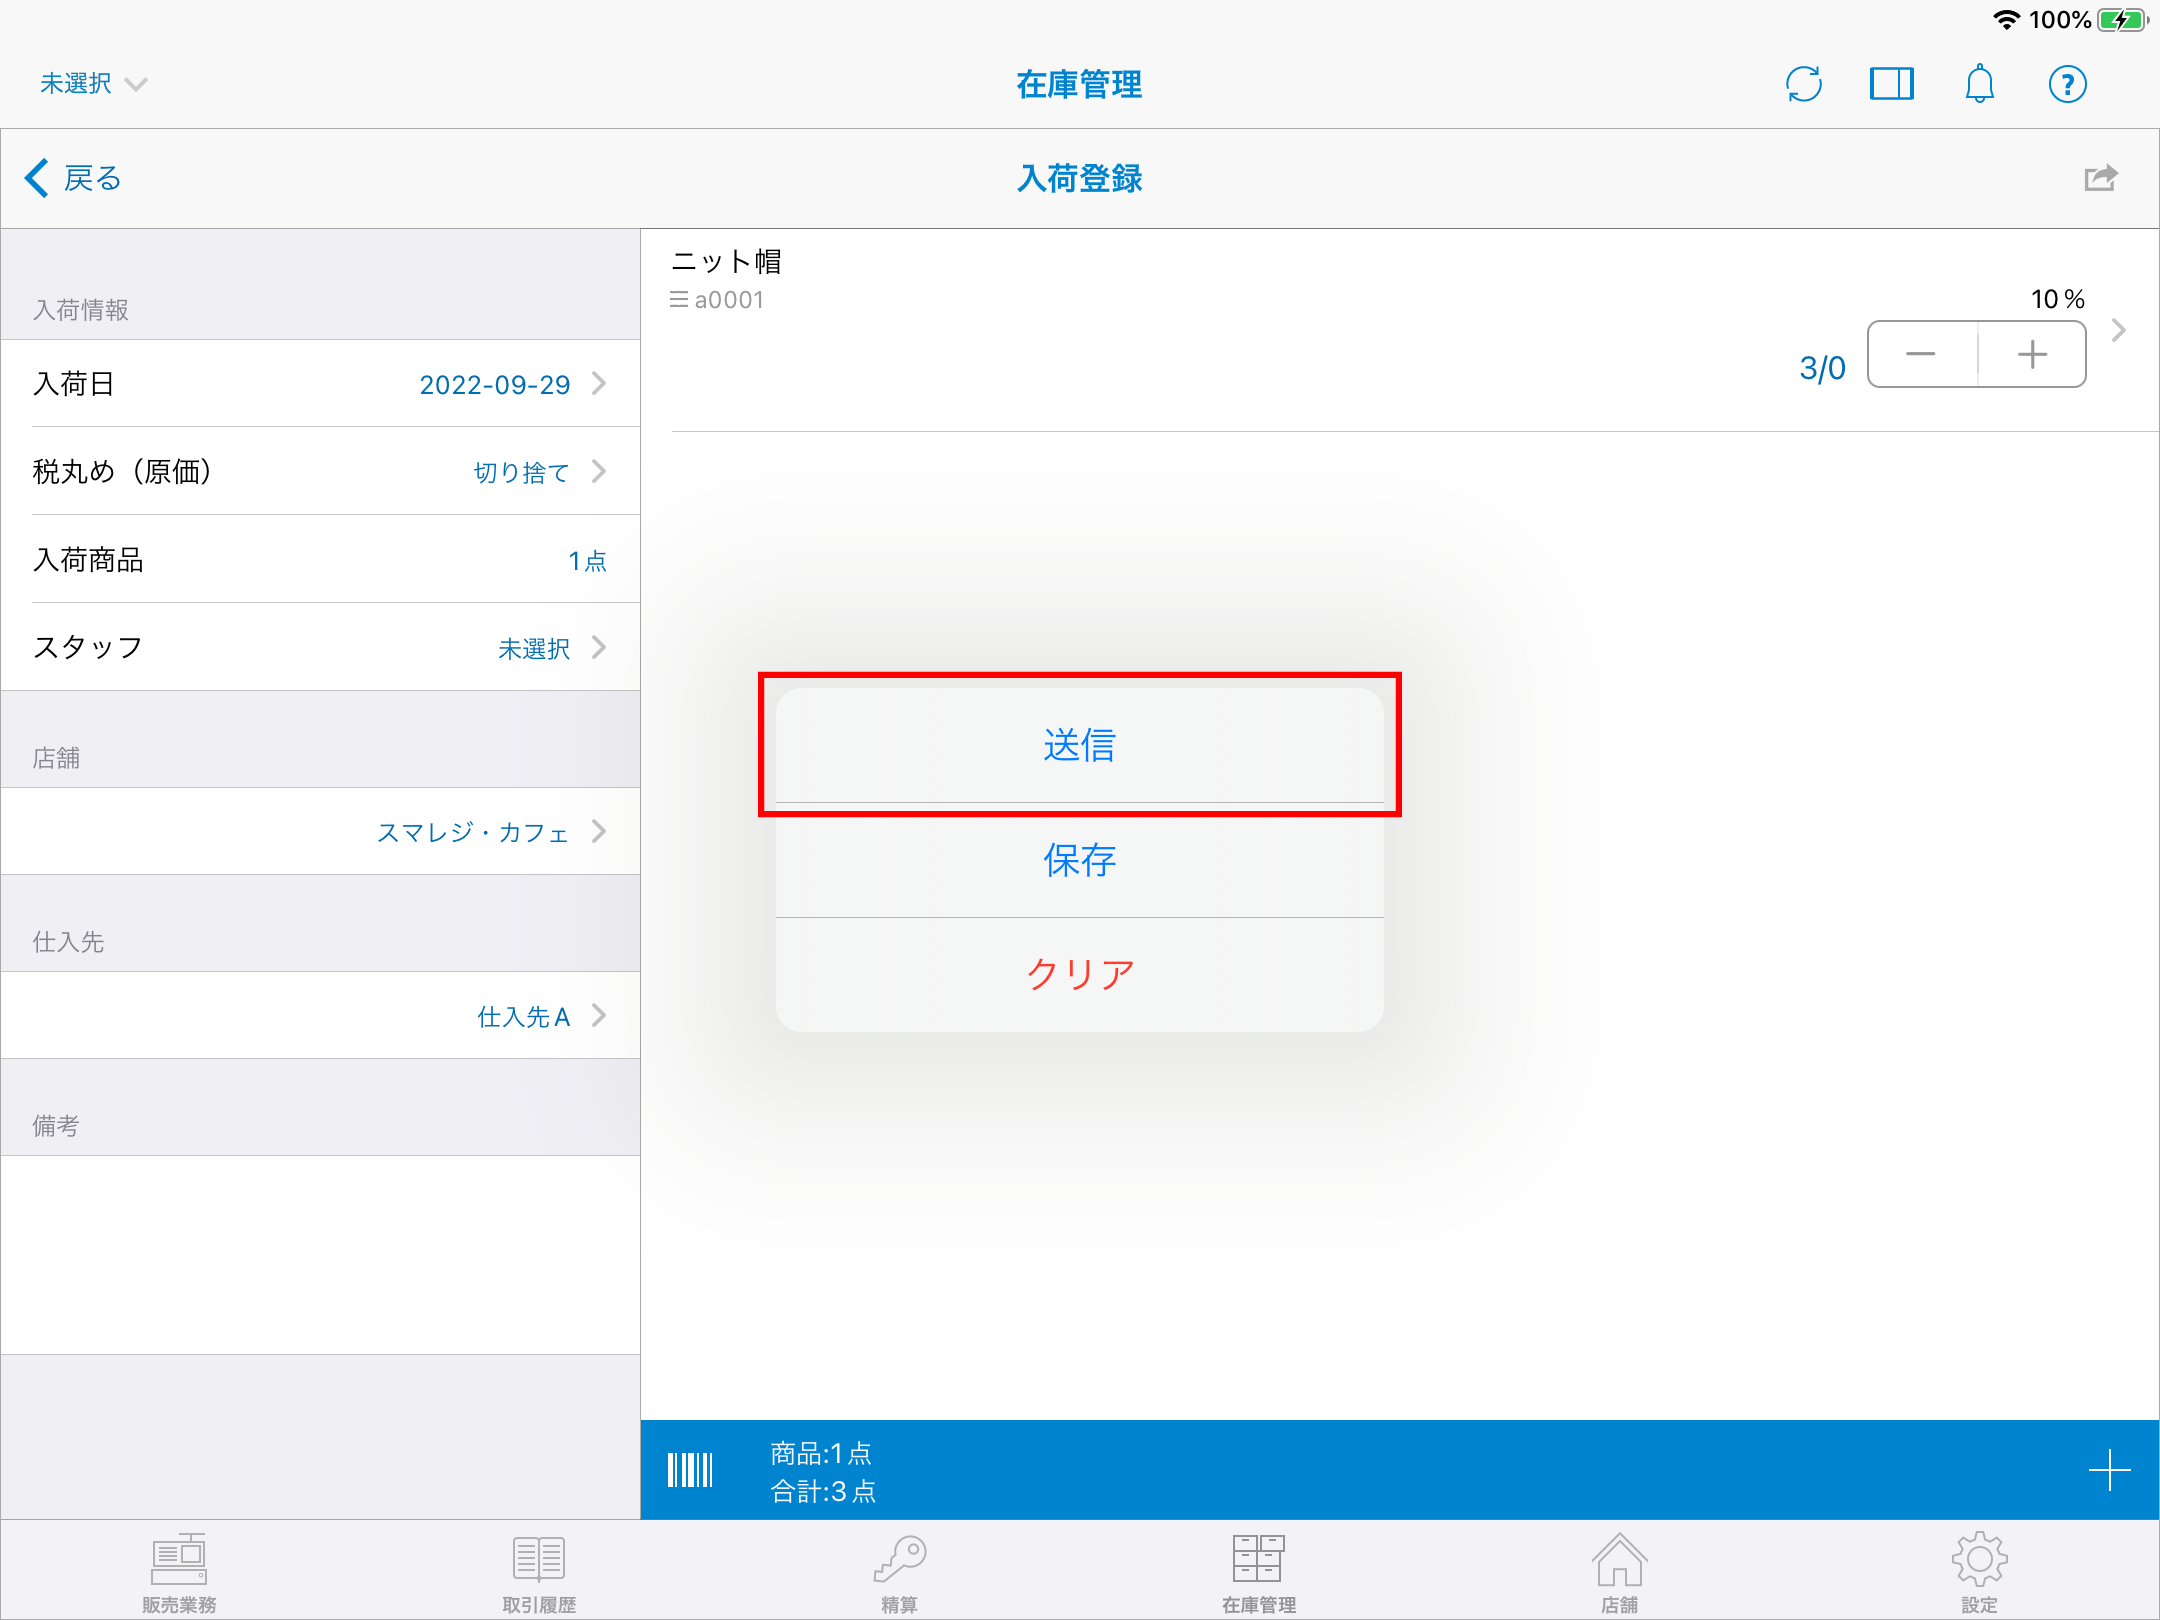Open the 税丸め（原価）setting row

pyautogui.click(x=320, y=472)
